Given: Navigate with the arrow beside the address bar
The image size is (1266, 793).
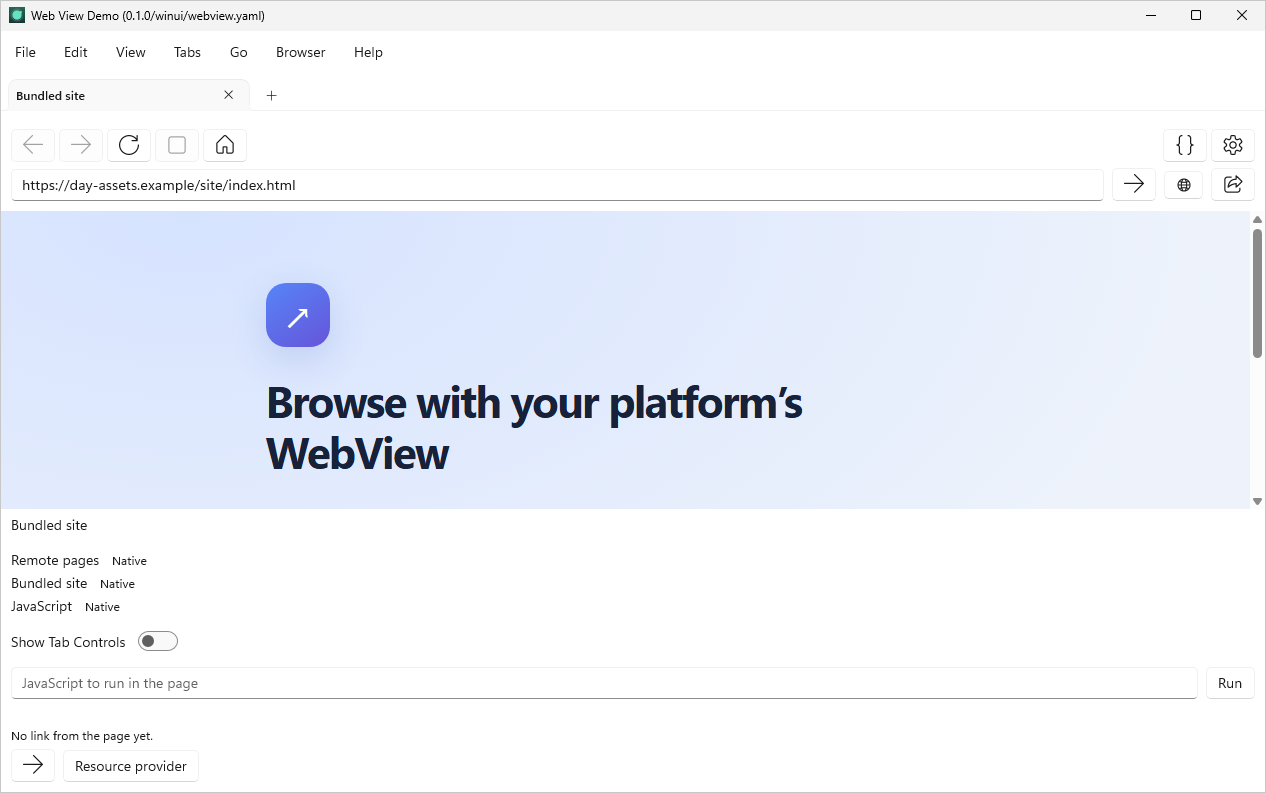Looking at the screenshot, I should pyautogui.click(x=1134, y=184).
